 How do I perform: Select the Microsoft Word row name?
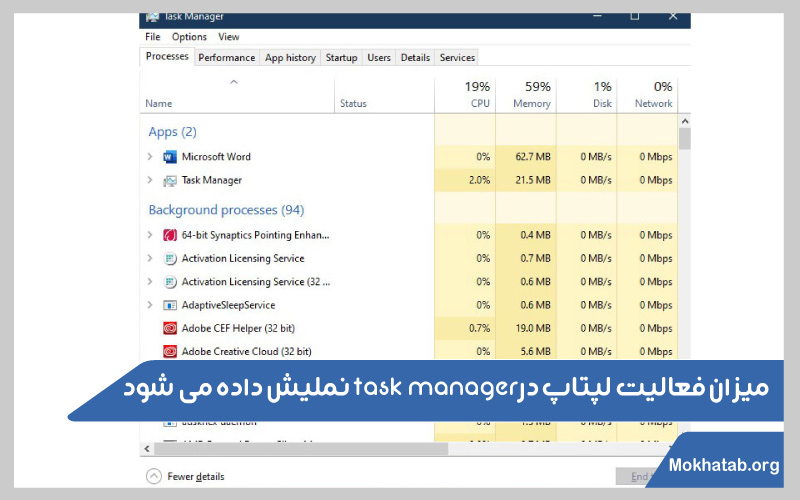[216, 157]
